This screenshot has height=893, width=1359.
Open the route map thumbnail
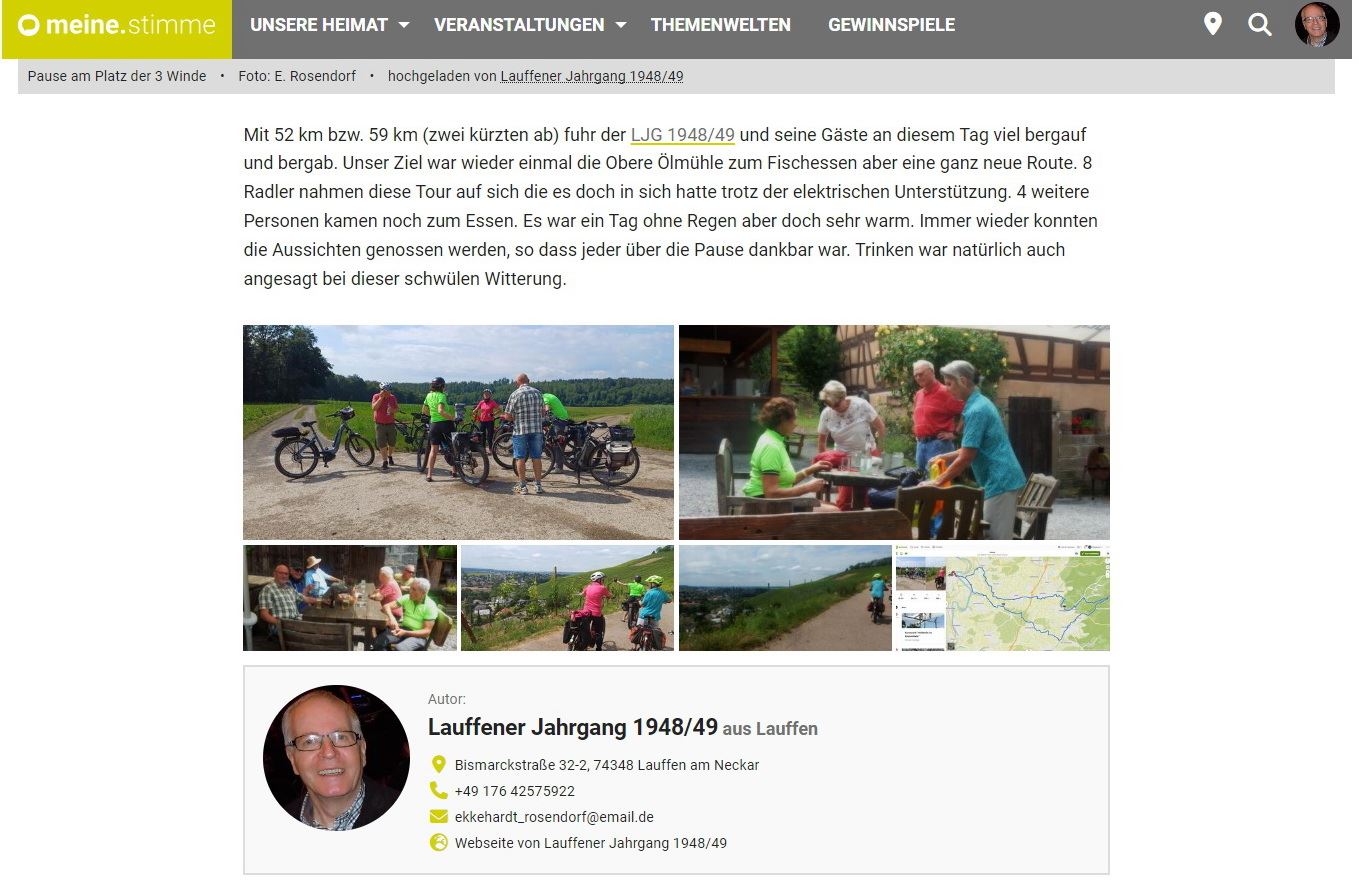pos(1002,598)
